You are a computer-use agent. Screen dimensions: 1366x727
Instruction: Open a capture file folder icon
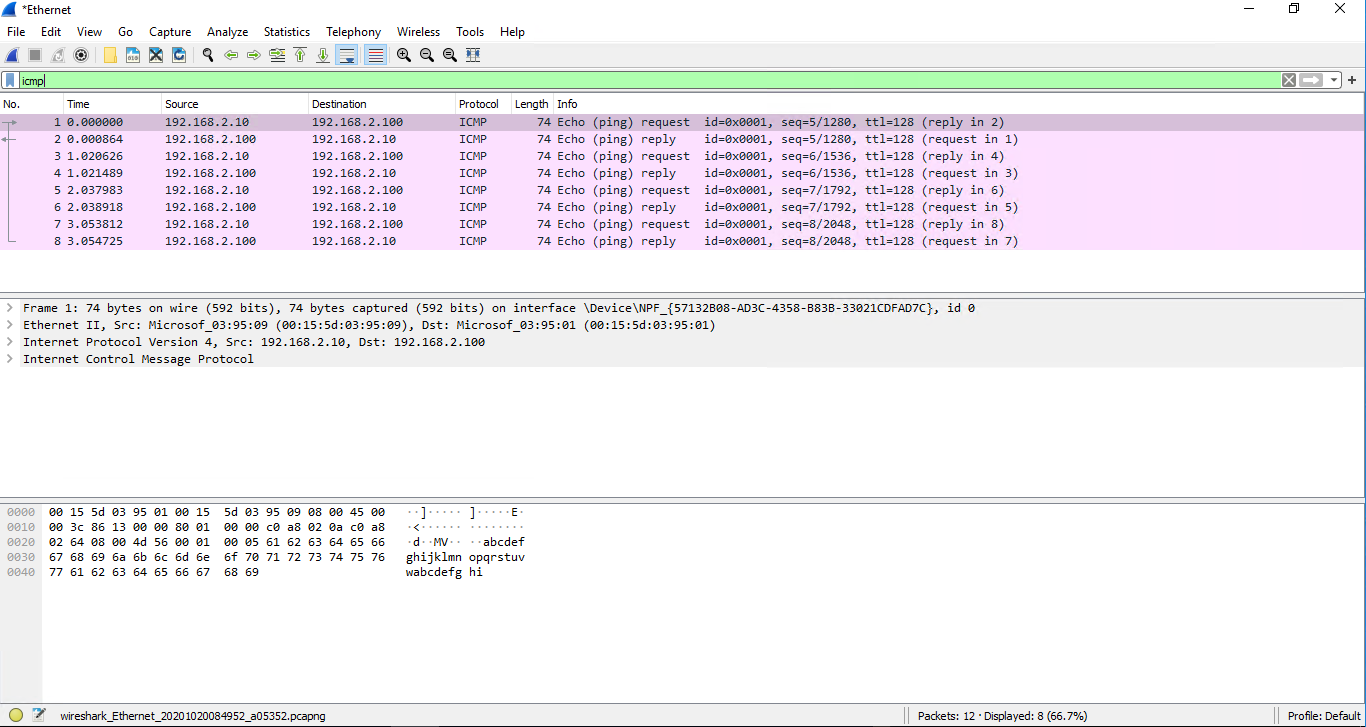[x=110, y=55]
